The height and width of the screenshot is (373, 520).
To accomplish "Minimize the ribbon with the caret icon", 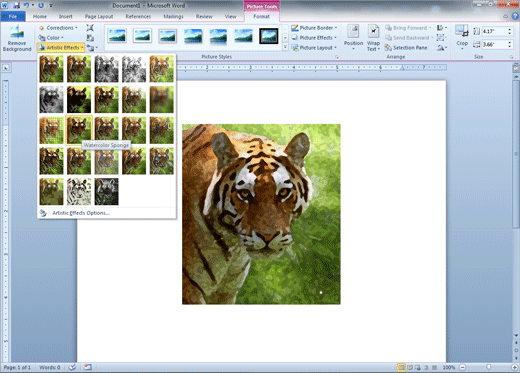I will tap(506, 16).
